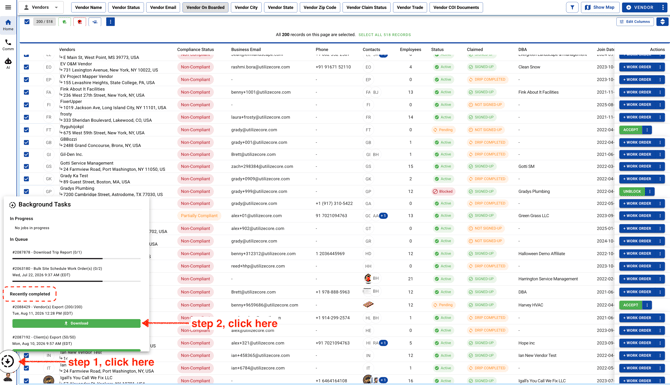670x385 pixels.
Task: Click the Edit Columns button
Action: [635, 21]
